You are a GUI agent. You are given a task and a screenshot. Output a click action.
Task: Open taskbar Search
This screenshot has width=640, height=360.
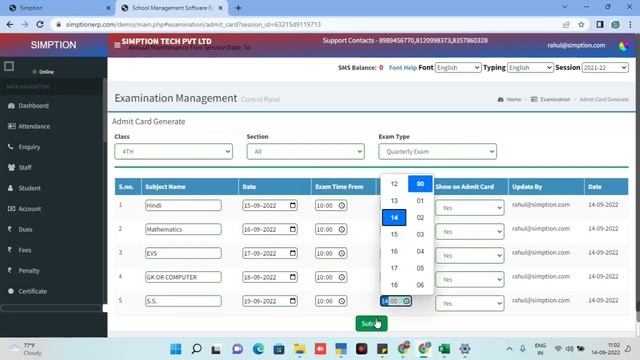[x=196, y=349]
